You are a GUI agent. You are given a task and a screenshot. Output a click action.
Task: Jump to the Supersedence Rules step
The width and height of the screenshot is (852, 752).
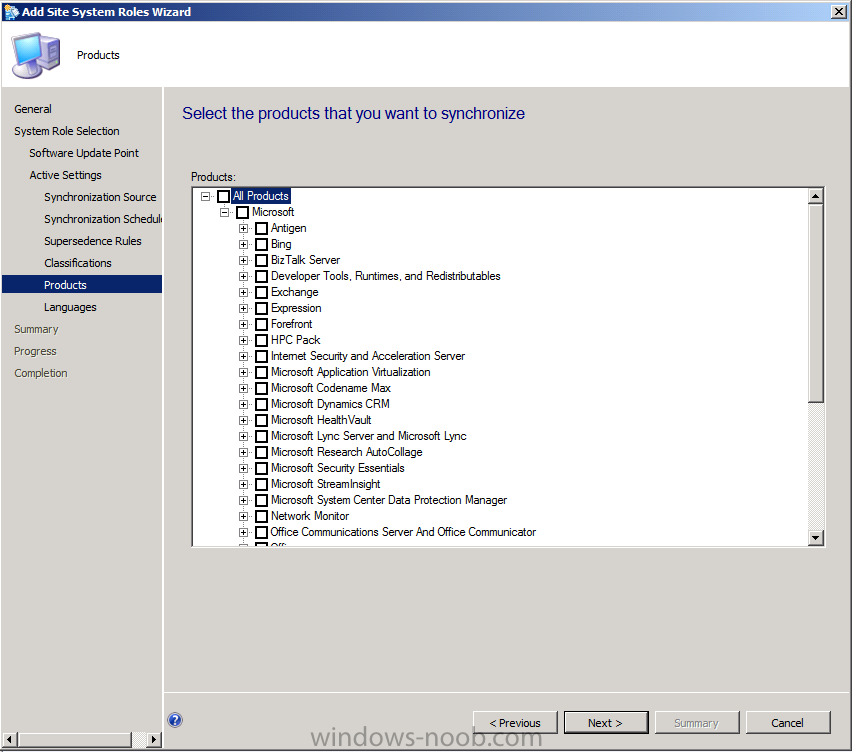click(93, 241)
